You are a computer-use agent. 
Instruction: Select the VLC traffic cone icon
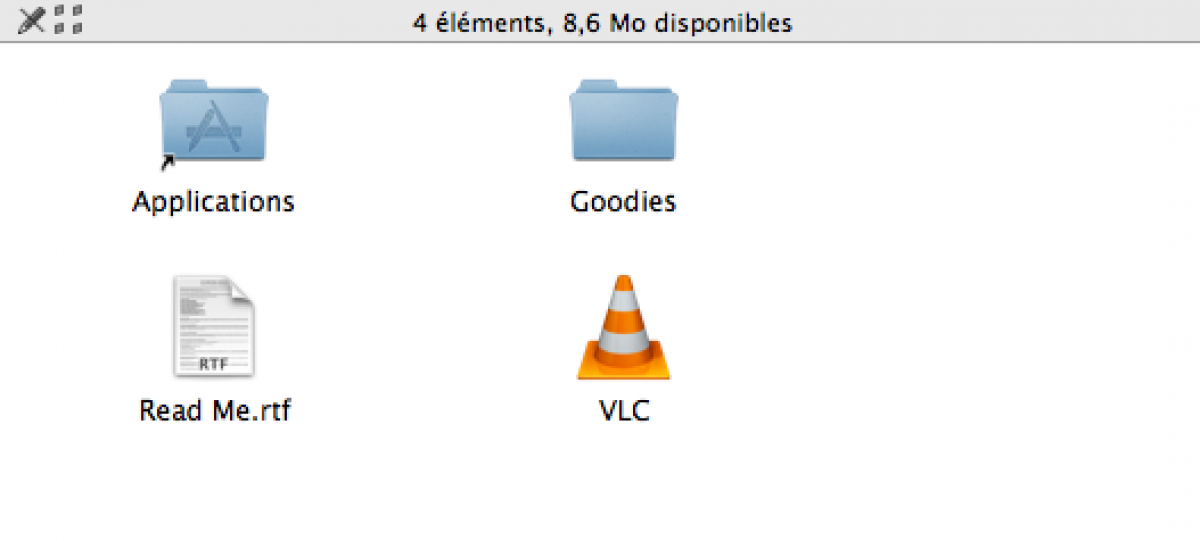(x=624, y=327)
